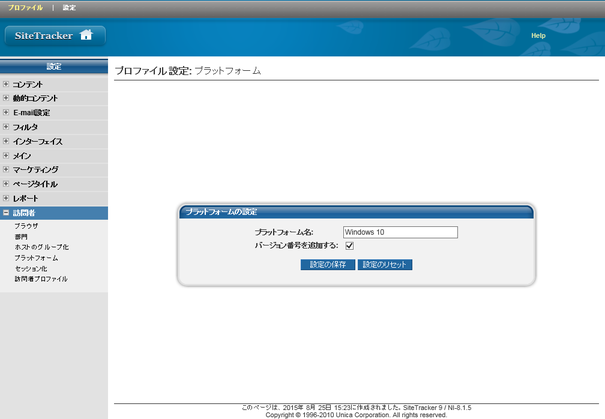Toggle the バージョン番号を追加する checkbox

coord(350,245)
